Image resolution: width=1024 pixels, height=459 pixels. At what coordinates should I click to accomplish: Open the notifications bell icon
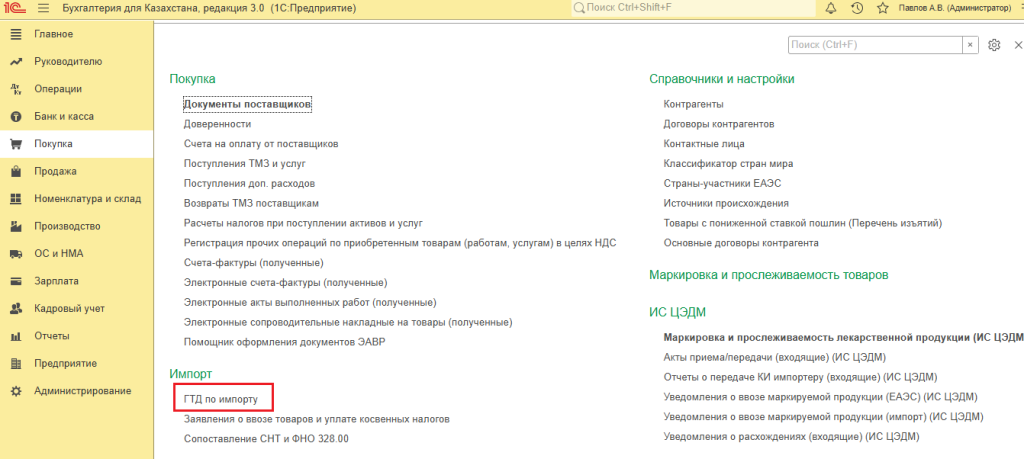pos(831,8)
